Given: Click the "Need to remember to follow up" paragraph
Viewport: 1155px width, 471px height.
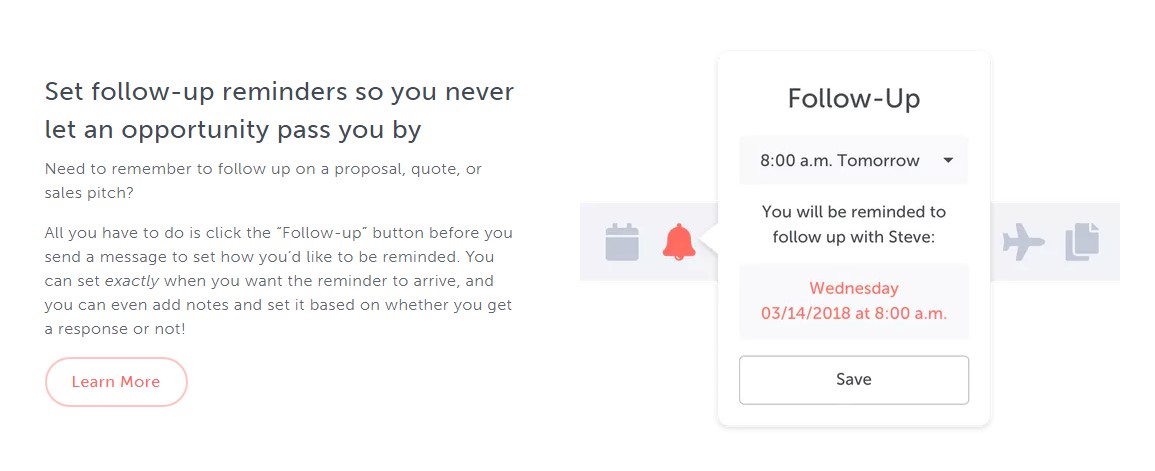Looking at the screenshot, I should 263,169.
